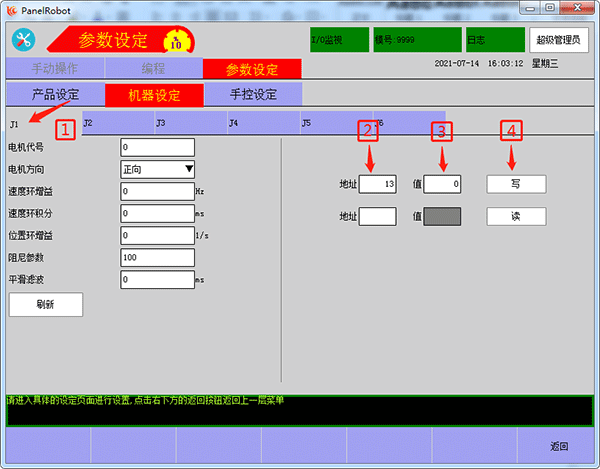Click the PanelRobot title bar logo
Image resolution: width=600 pixels, height=469 pixels.
[x=12, y=8]
